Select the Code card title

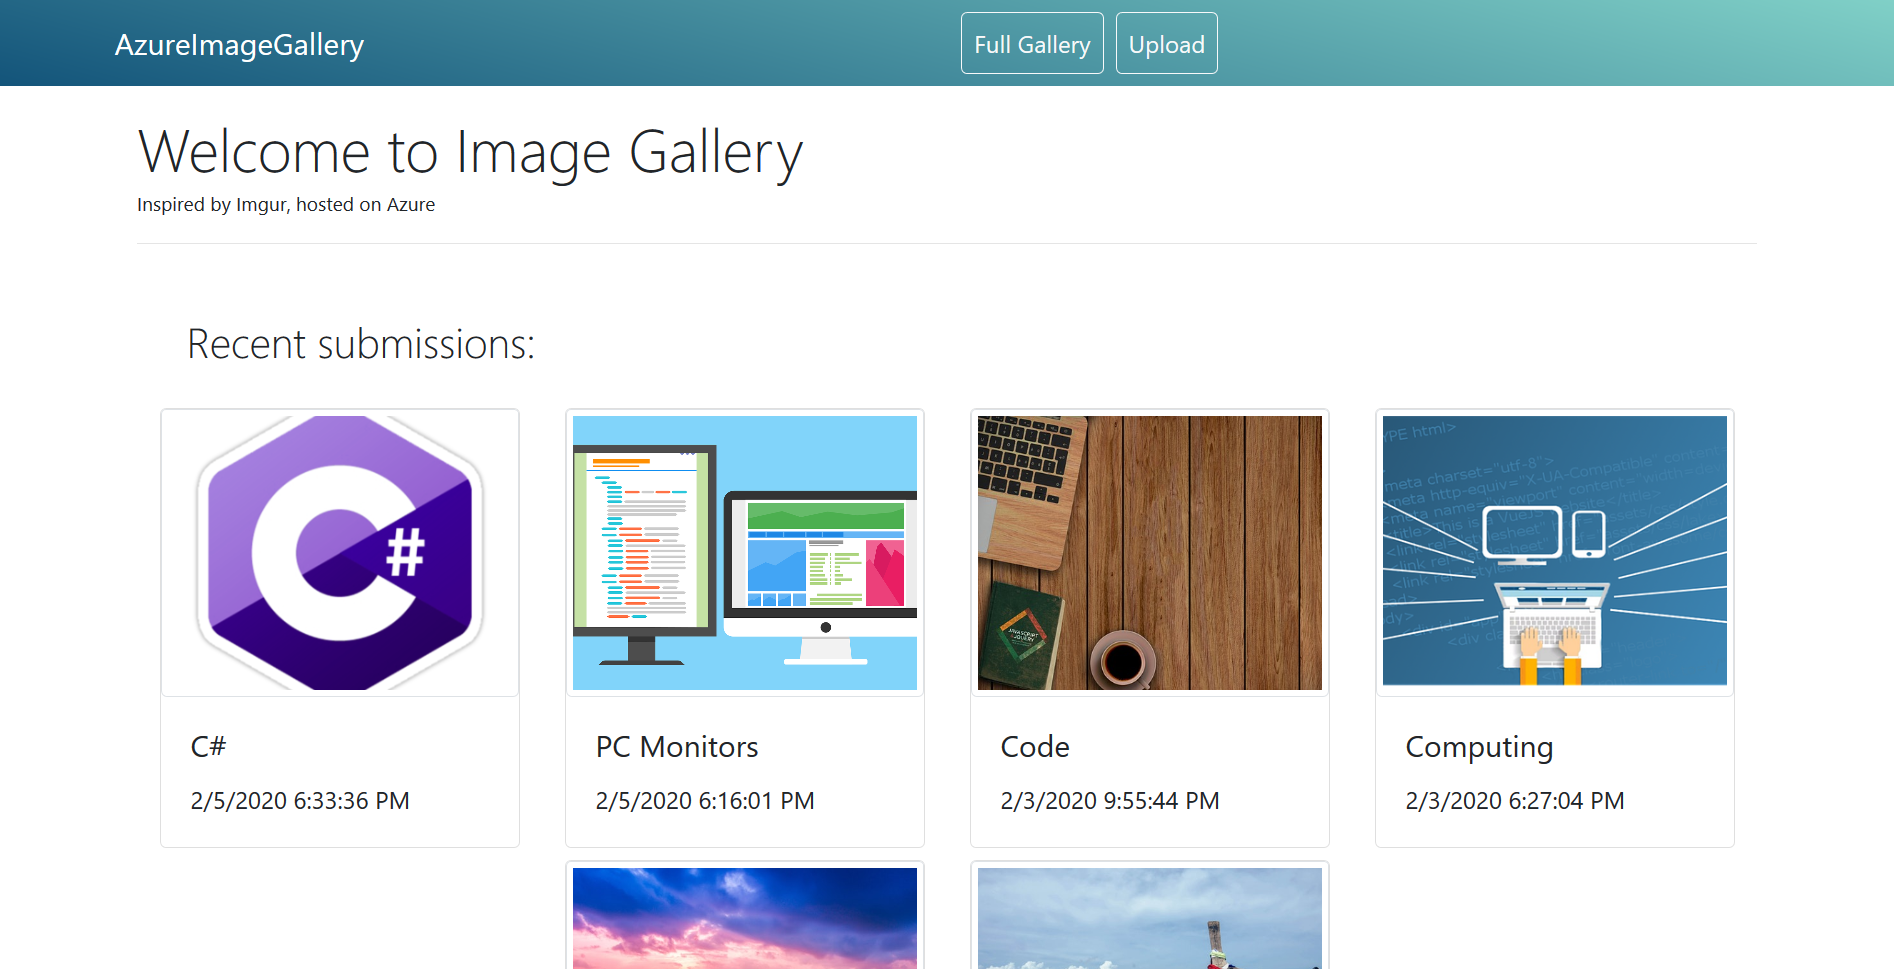click(1035, 747)
